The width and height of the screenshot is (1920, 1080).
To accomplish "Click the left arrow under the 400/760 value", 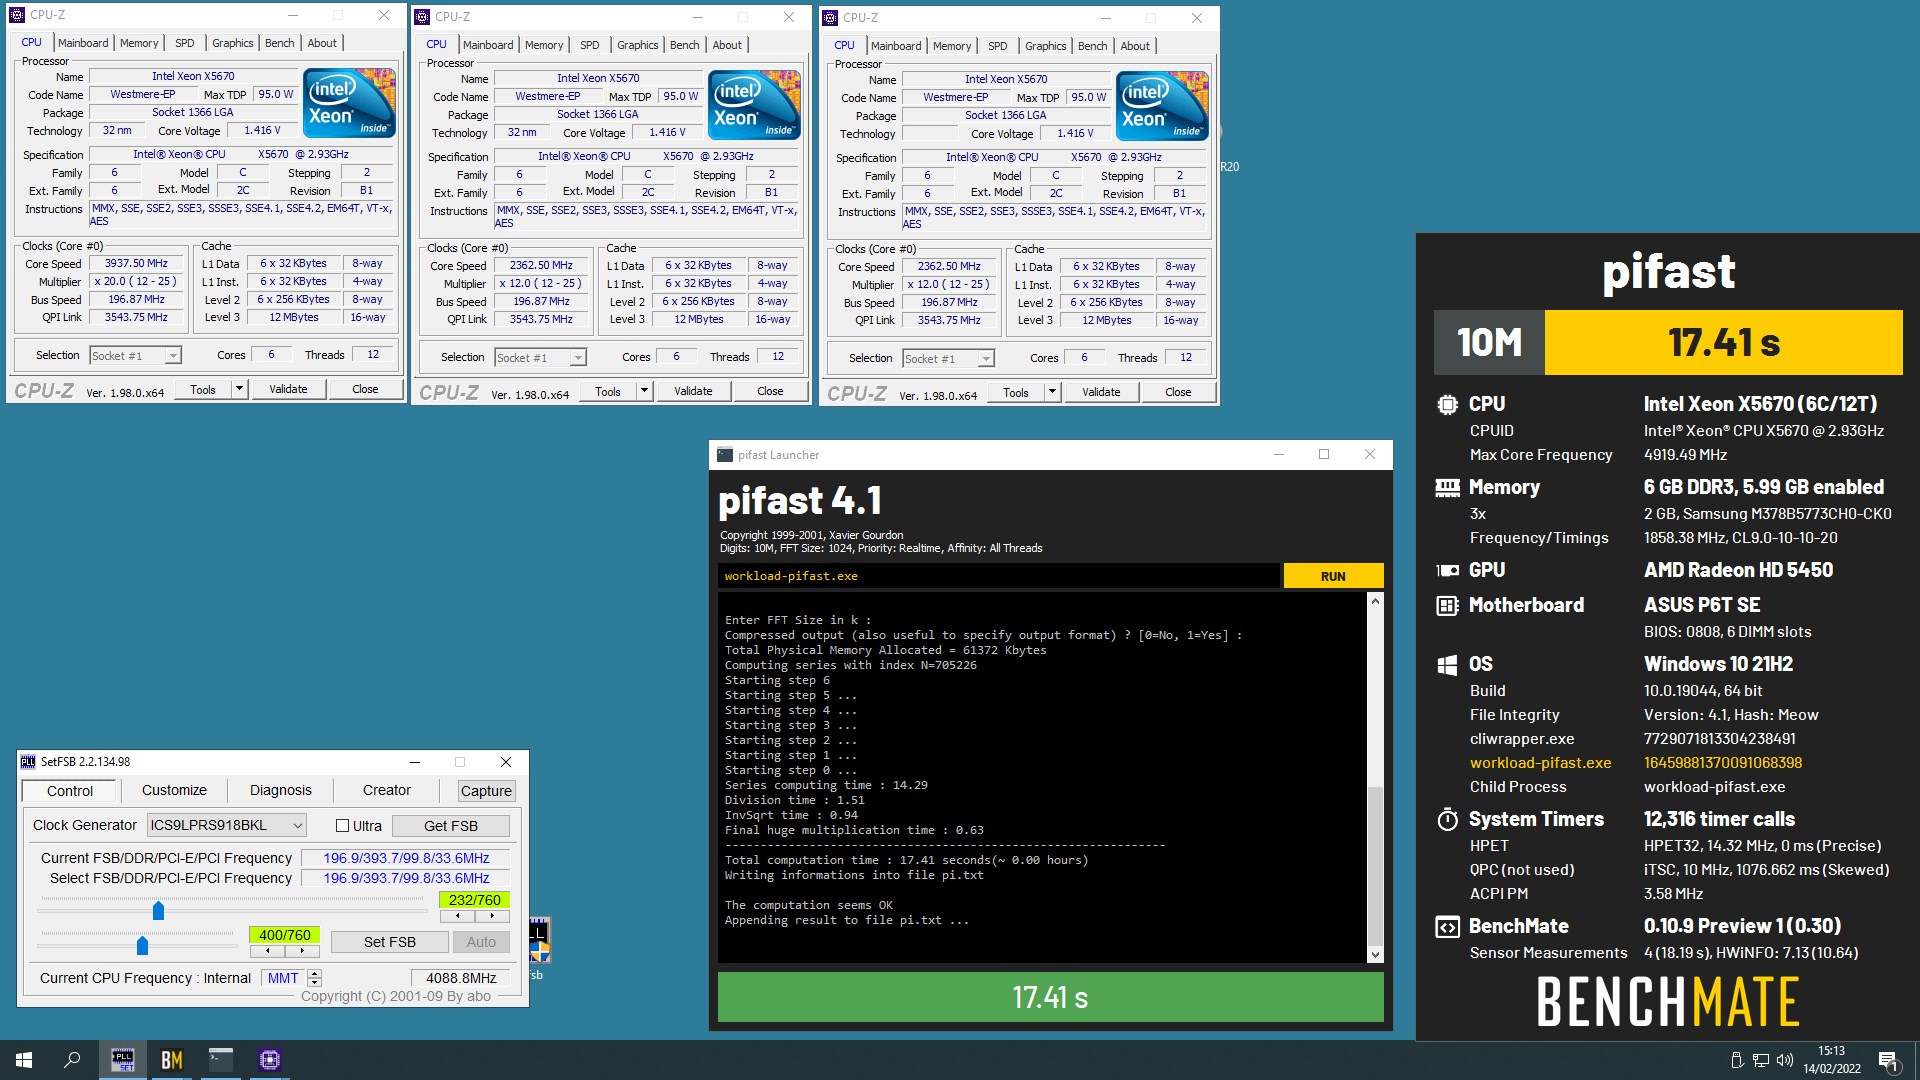I will [x=267, y=951].
